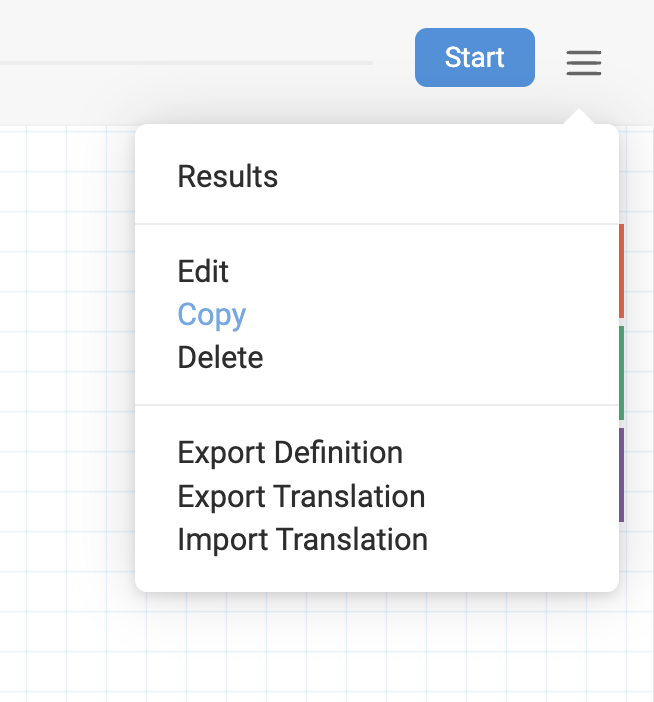This screenshot has height=702, width=654.
Task: Click the grid canvas left of the popup
Action: (67, 358)
